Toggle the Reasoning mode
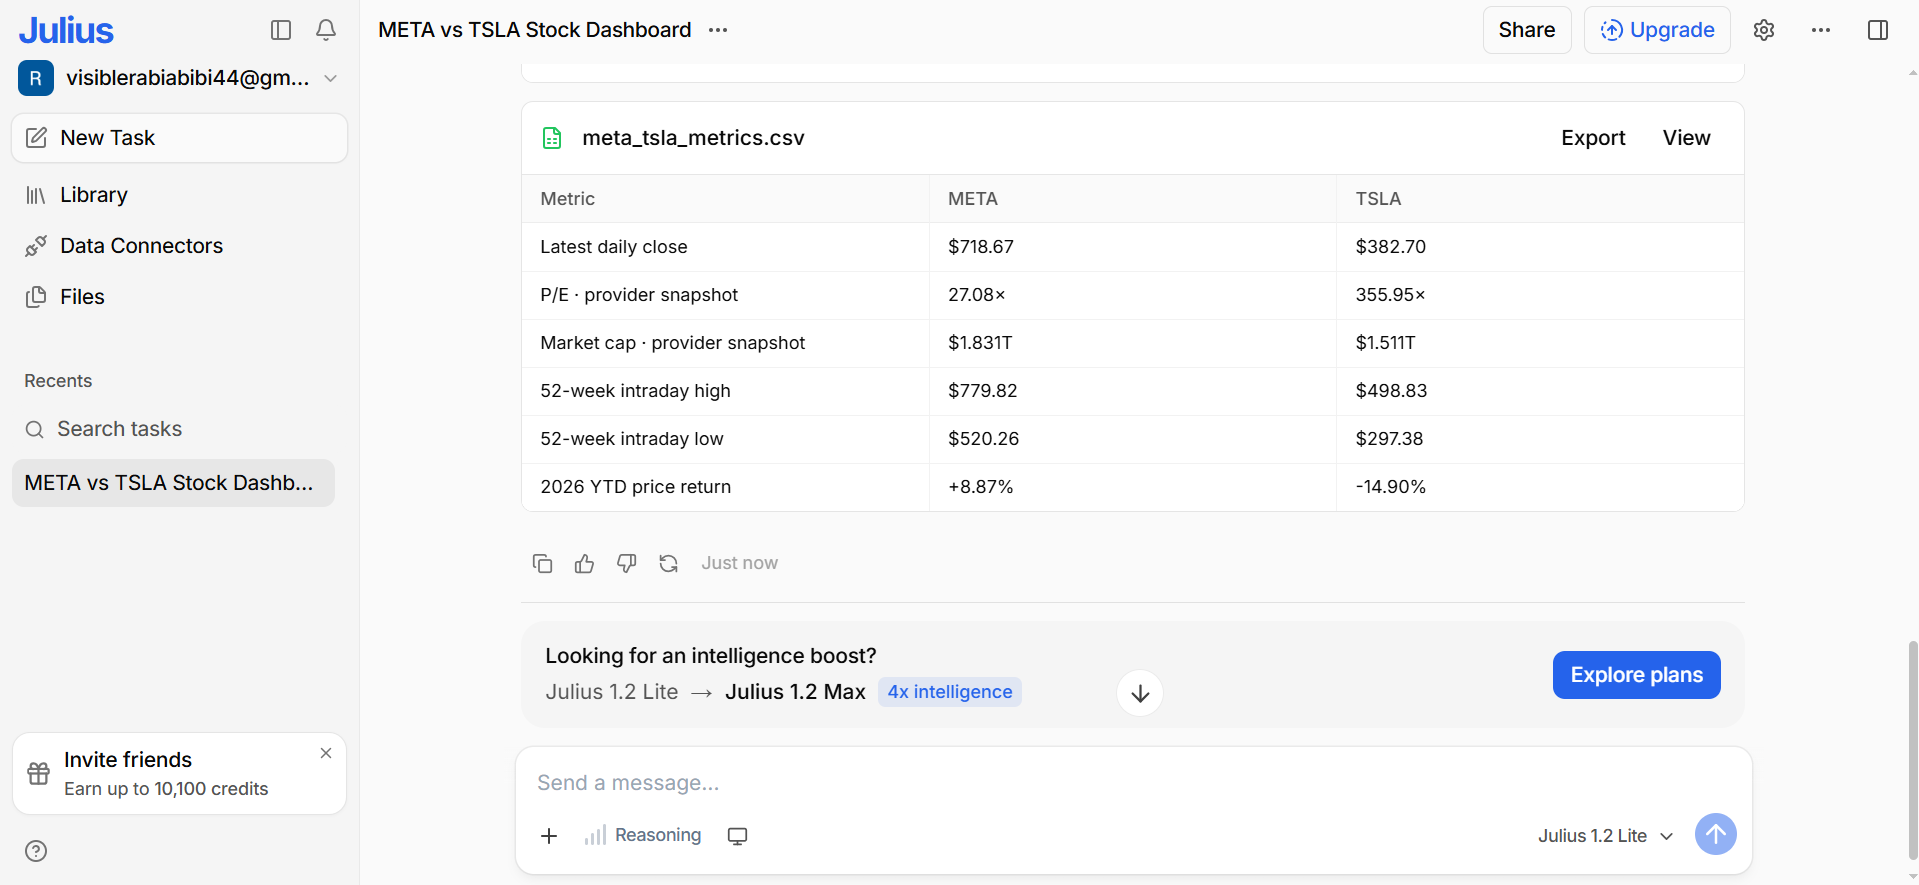This screenshot has width=1919, height=885. (x=643, y=835)
